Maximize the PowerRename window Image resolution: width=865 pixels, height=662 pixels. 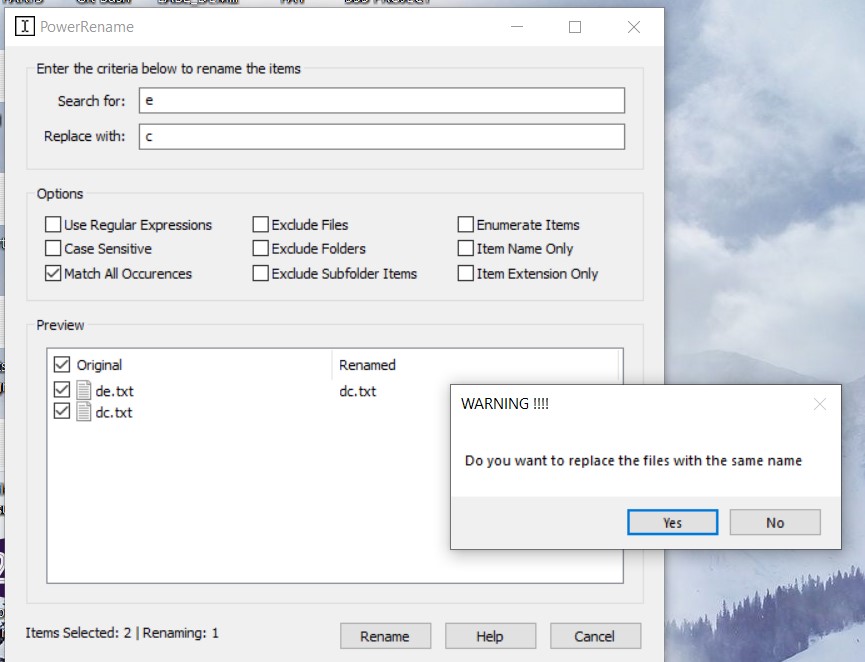[x=575, y=26]
